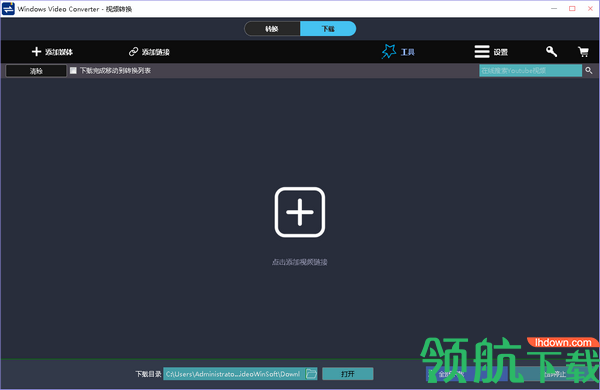Switch to the 下载 (Download) tab
The height and width of the screenshot is (390, 600).
point(328,29)
